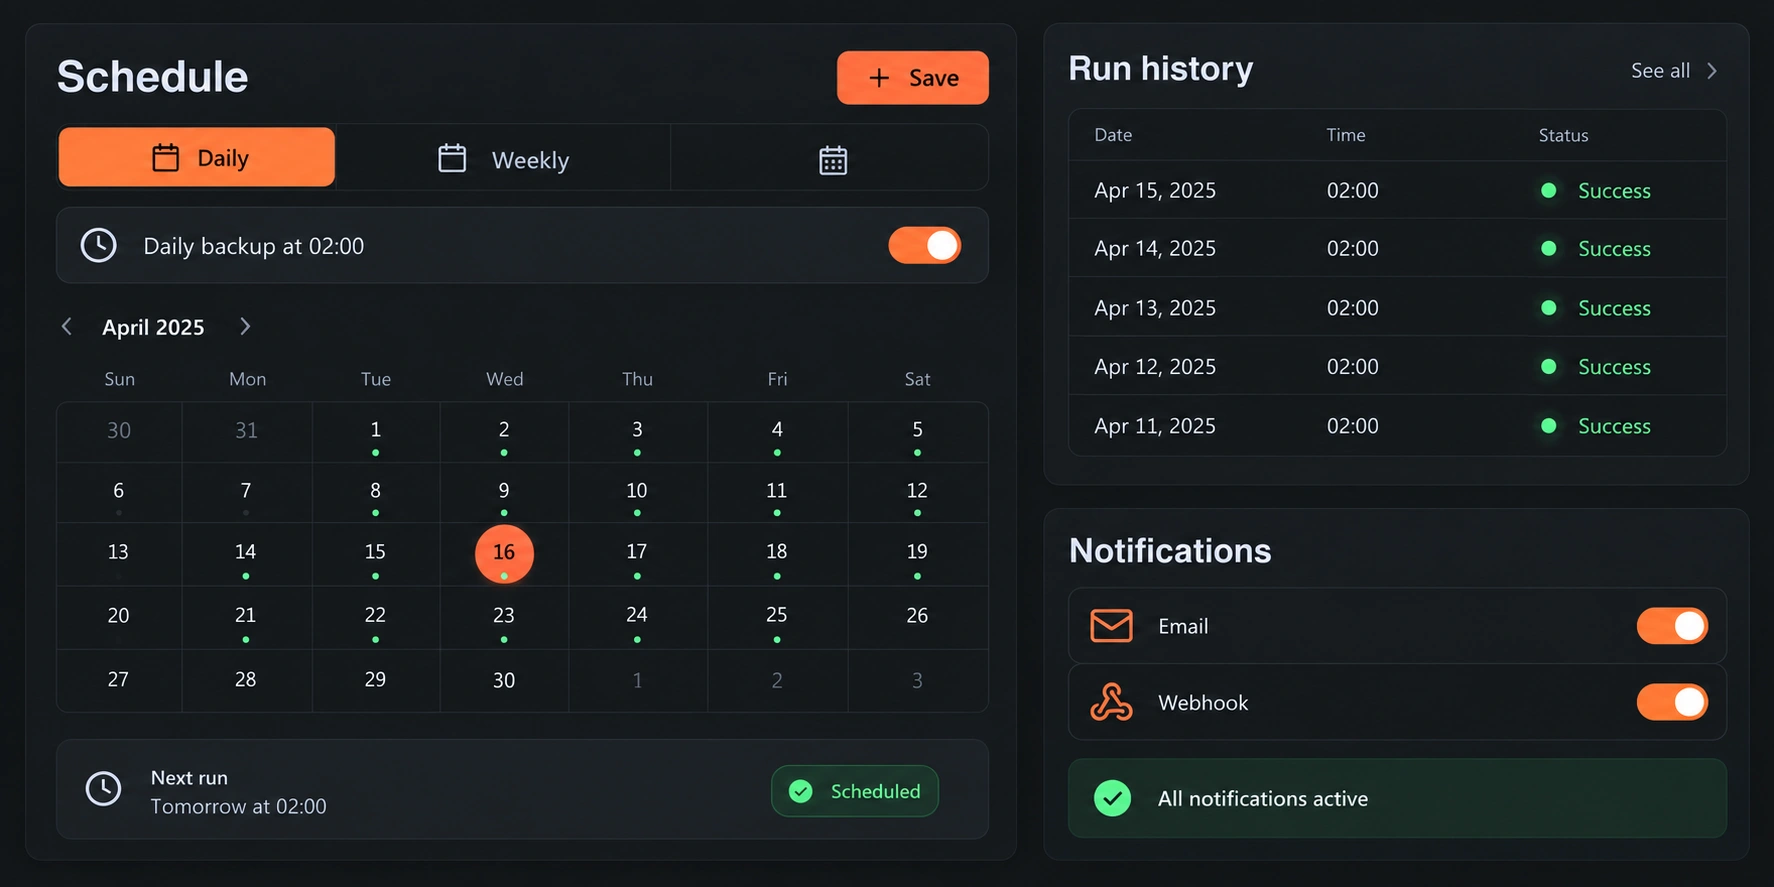Select March 31 in calendar
The height and width of the screenshot is (887, 1774).
point(246,432)
